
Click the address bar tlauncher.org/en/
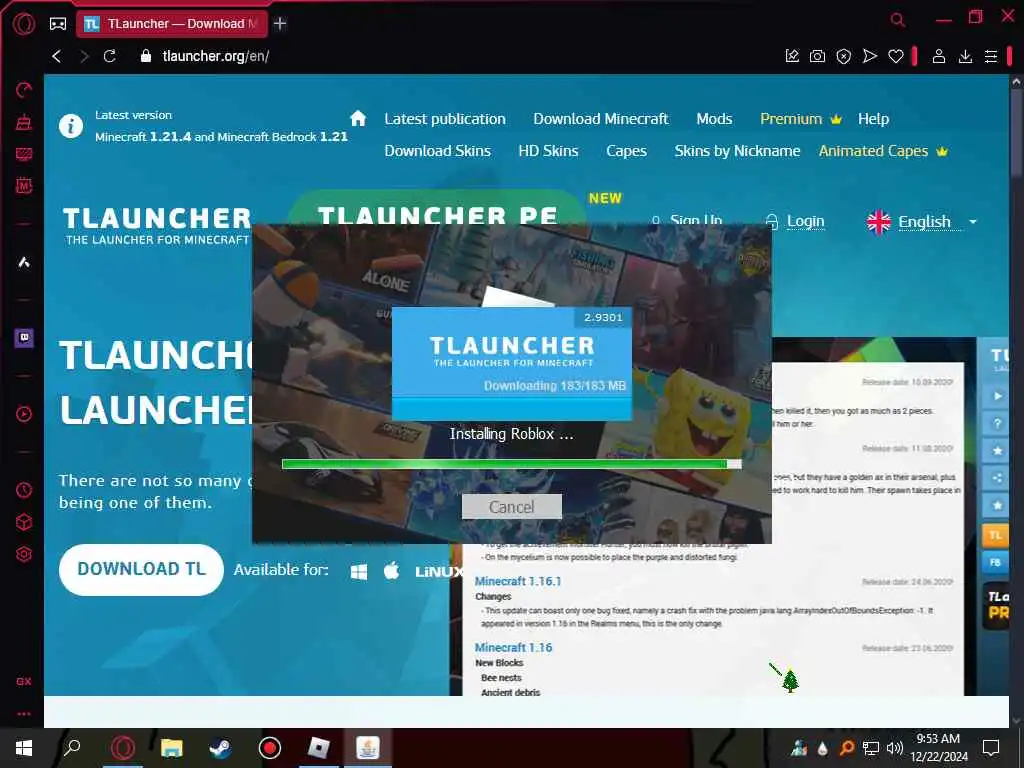(216, 56)
